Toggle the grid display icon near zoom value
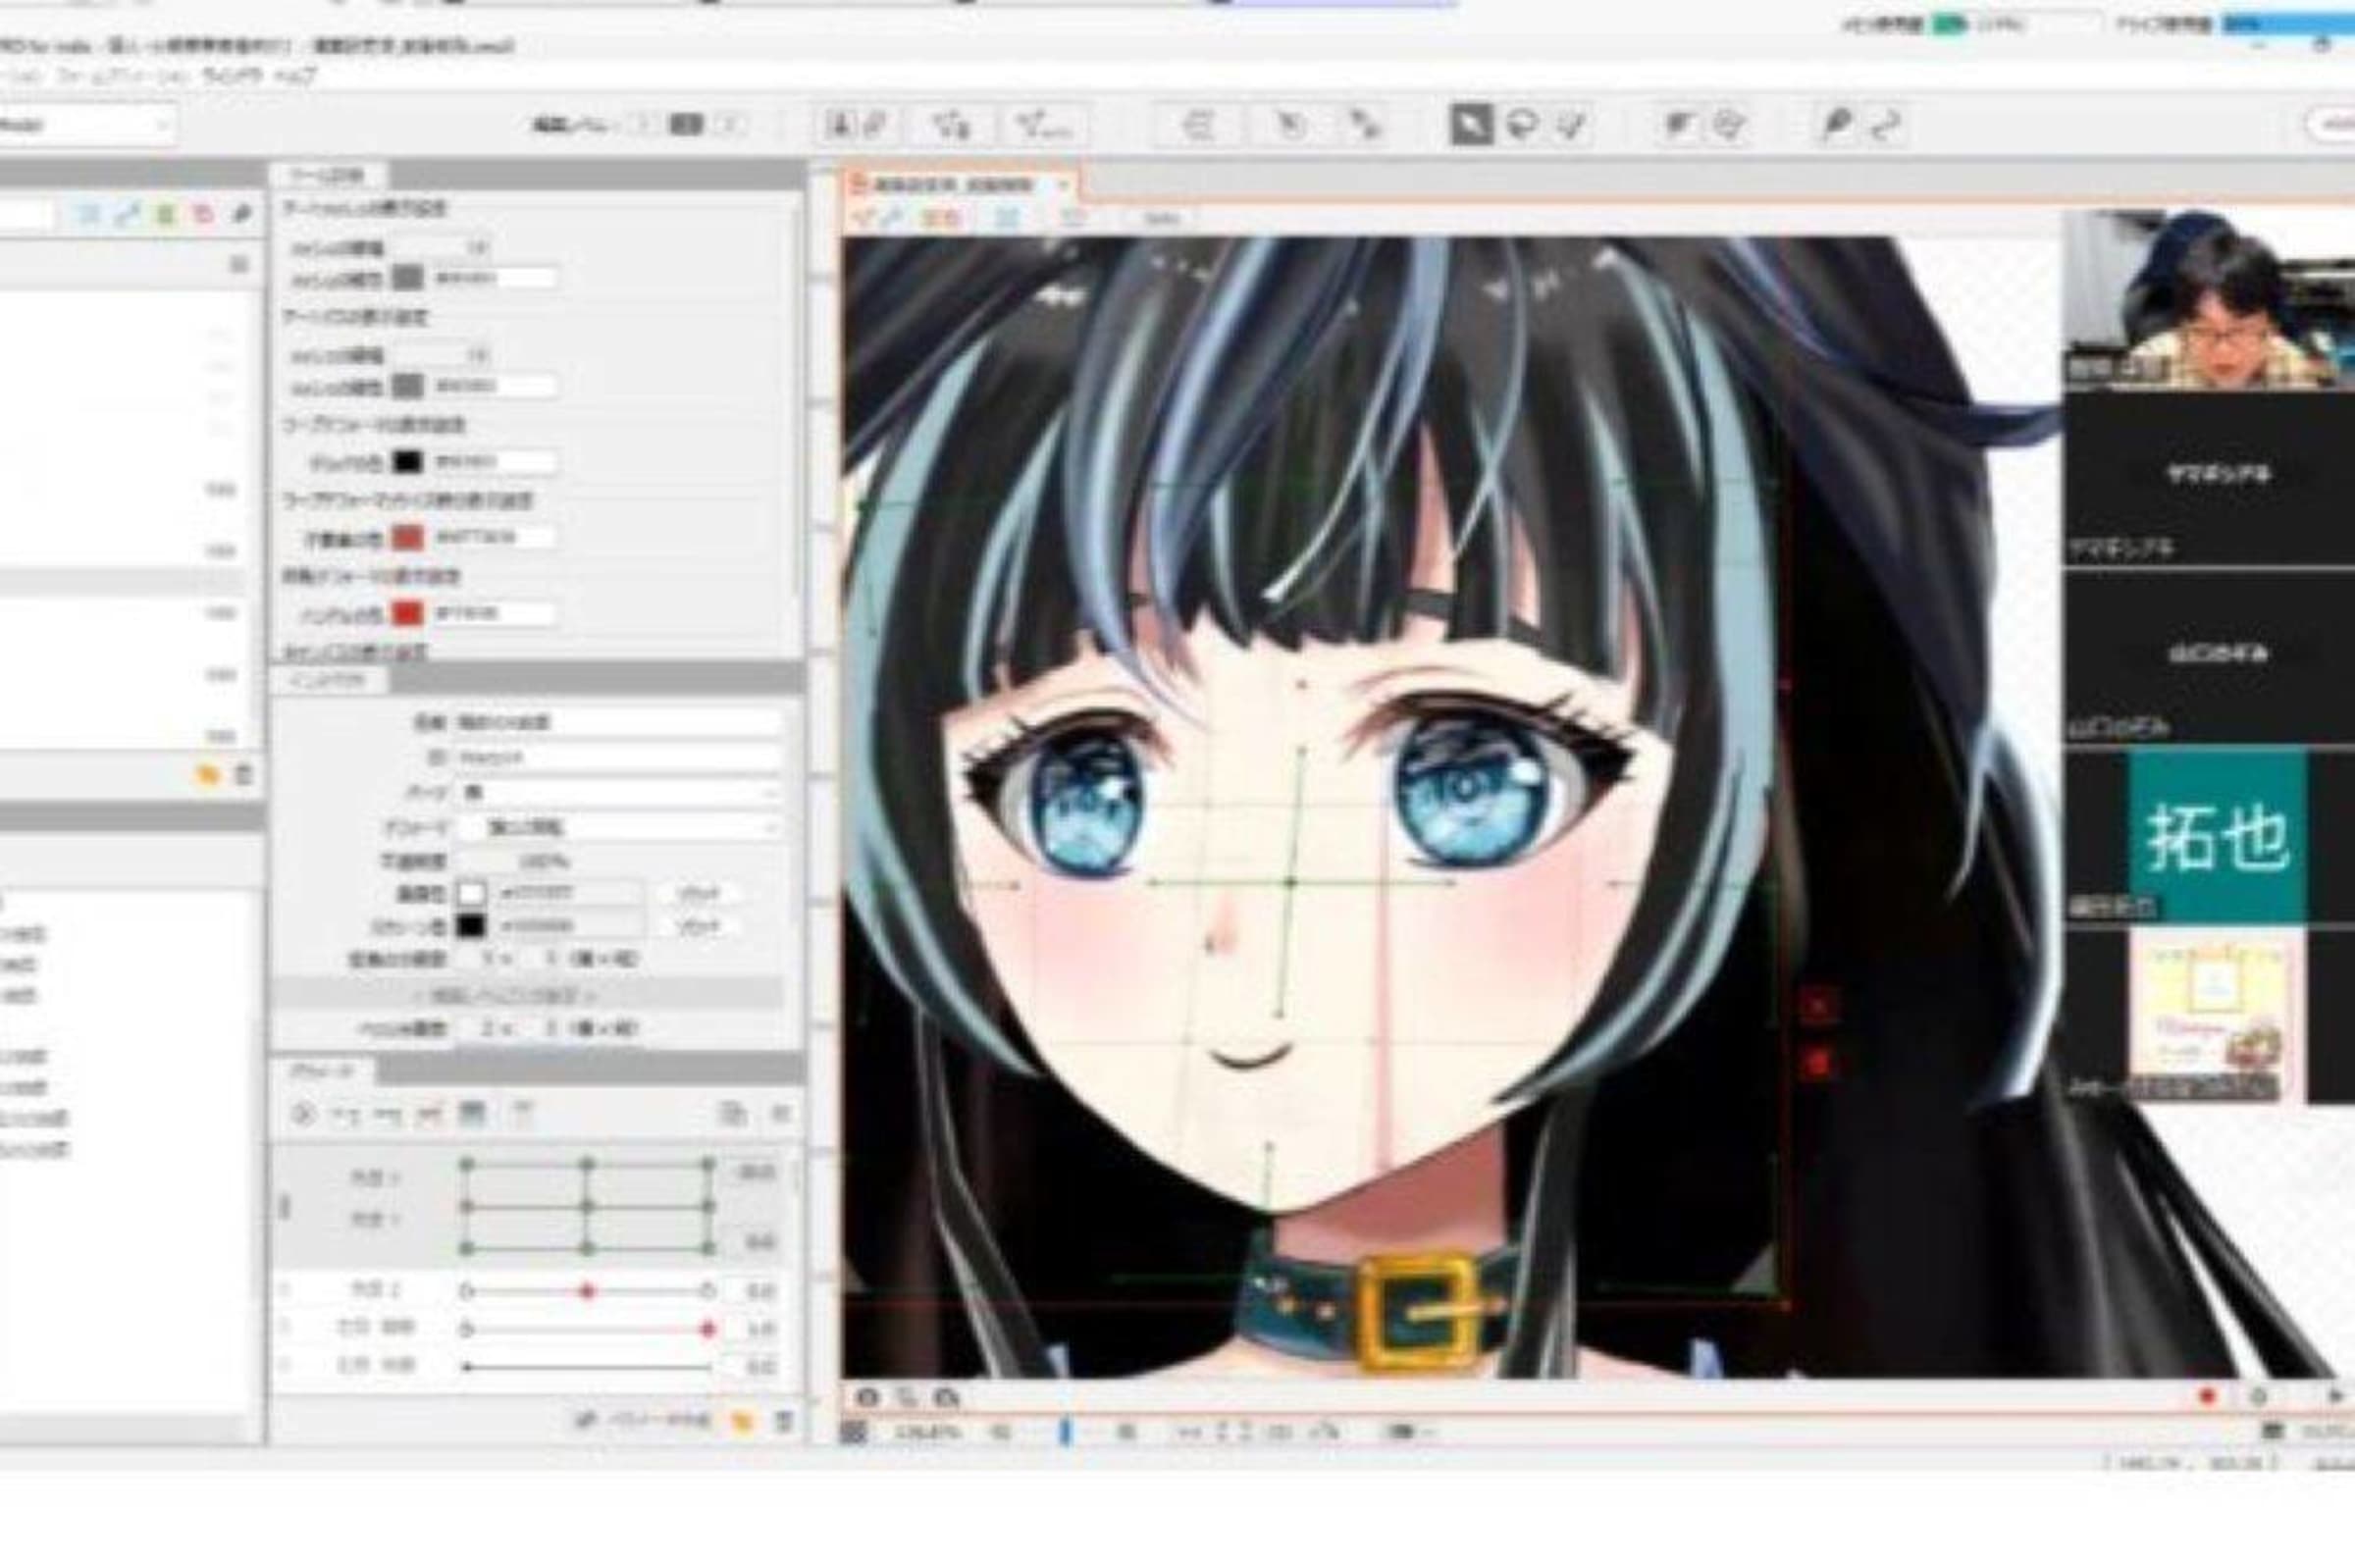The image size is (2355, 1568). [853, 1432]
